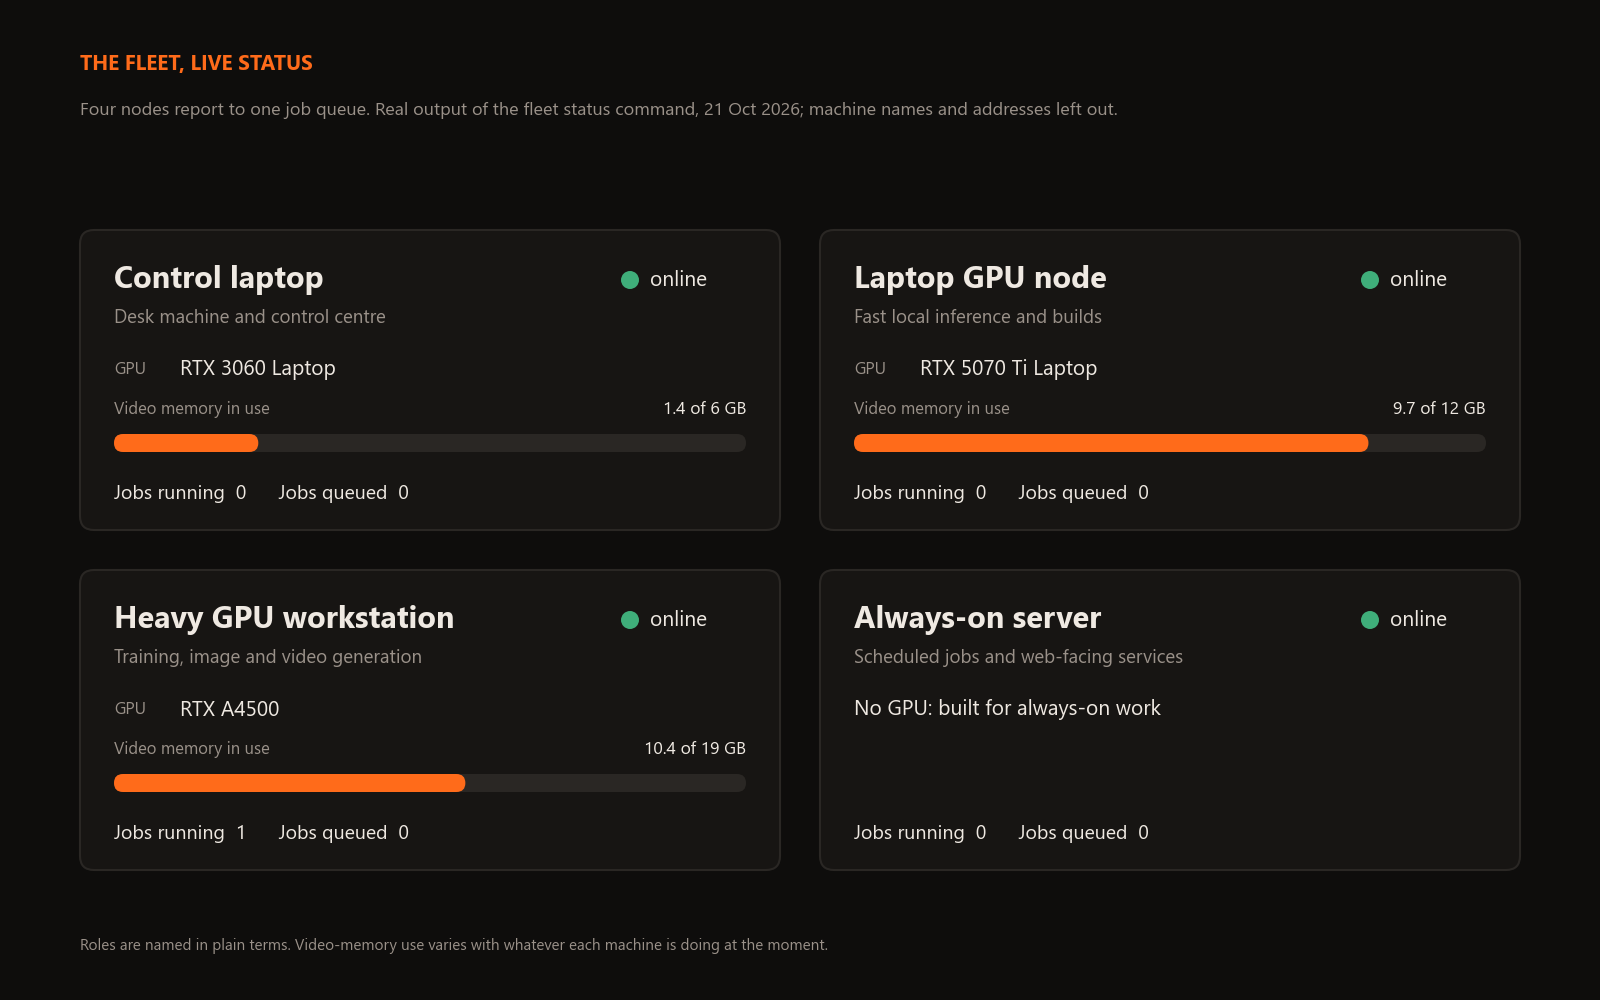The width and height of the screenshot is (1600, 1000).
Task: Click the online label on Heavy GPU workstation
Action: click(678, 619)
